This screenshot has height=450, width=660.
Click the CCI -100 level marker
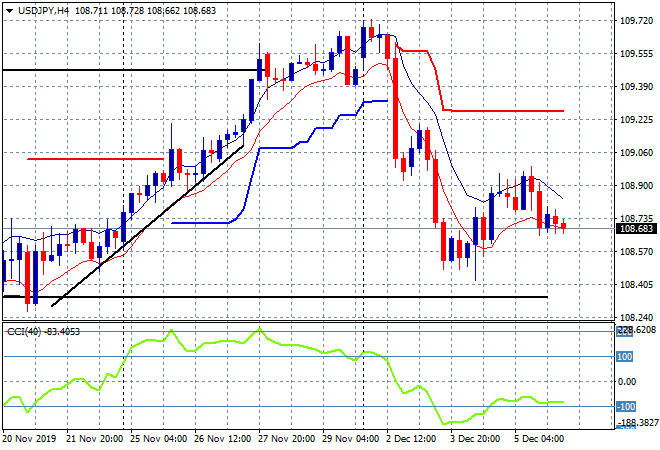click(626, 406)
